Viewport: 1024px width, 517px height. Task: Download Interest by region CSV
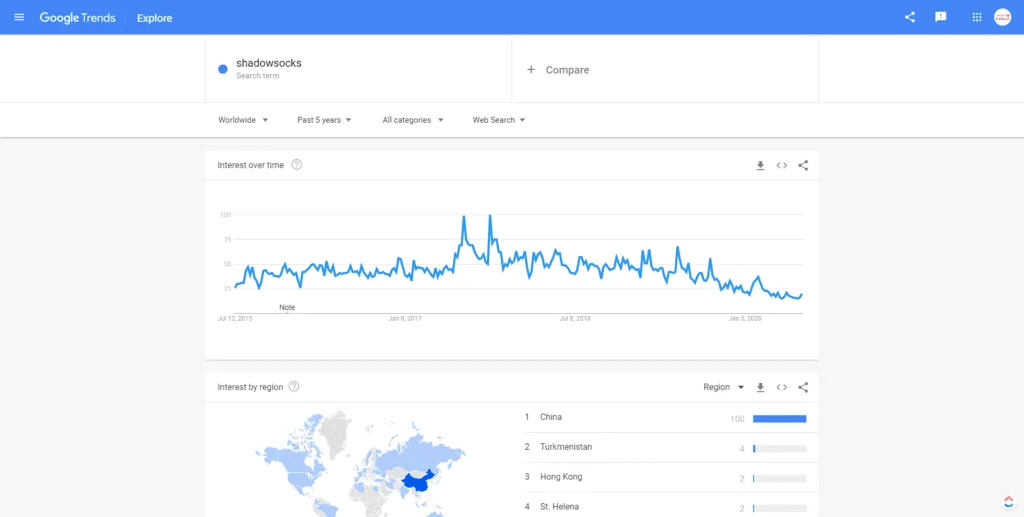coord(760,388)
